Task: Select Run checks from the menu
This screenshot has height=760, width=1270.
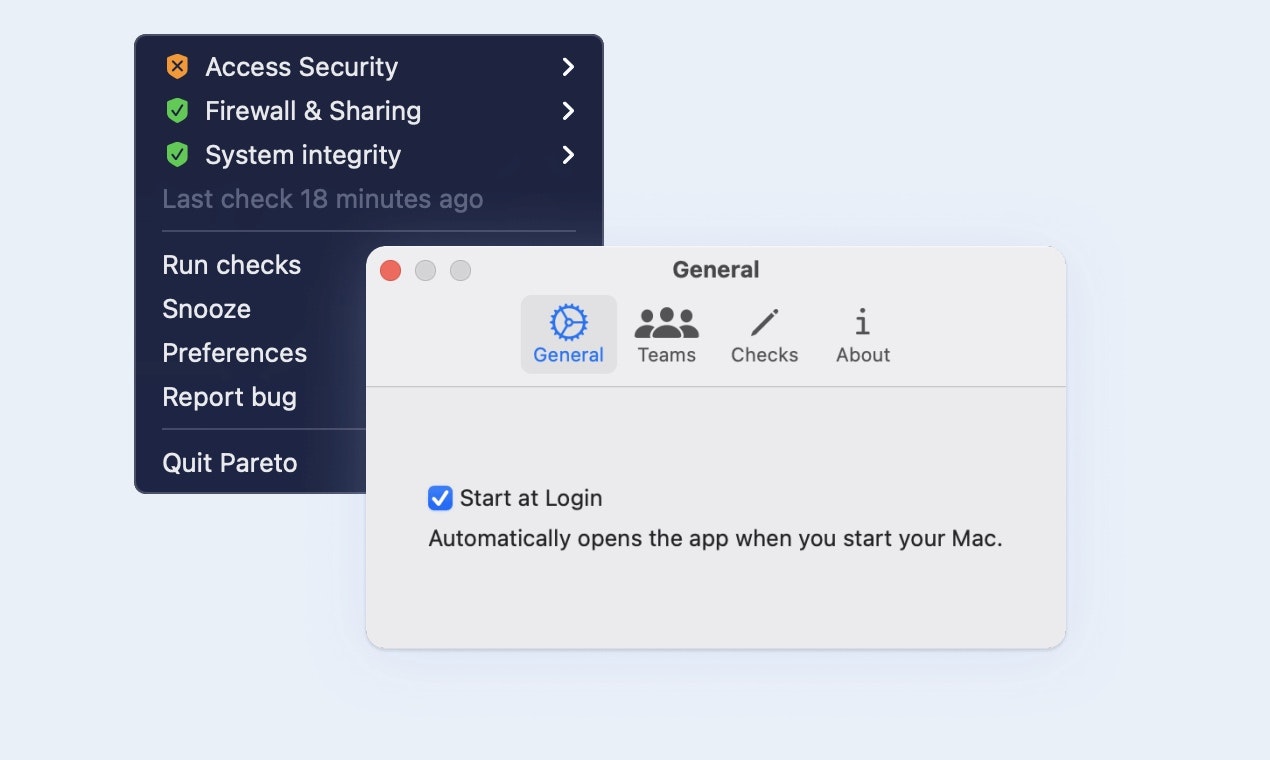Action: tap(231, 264)
